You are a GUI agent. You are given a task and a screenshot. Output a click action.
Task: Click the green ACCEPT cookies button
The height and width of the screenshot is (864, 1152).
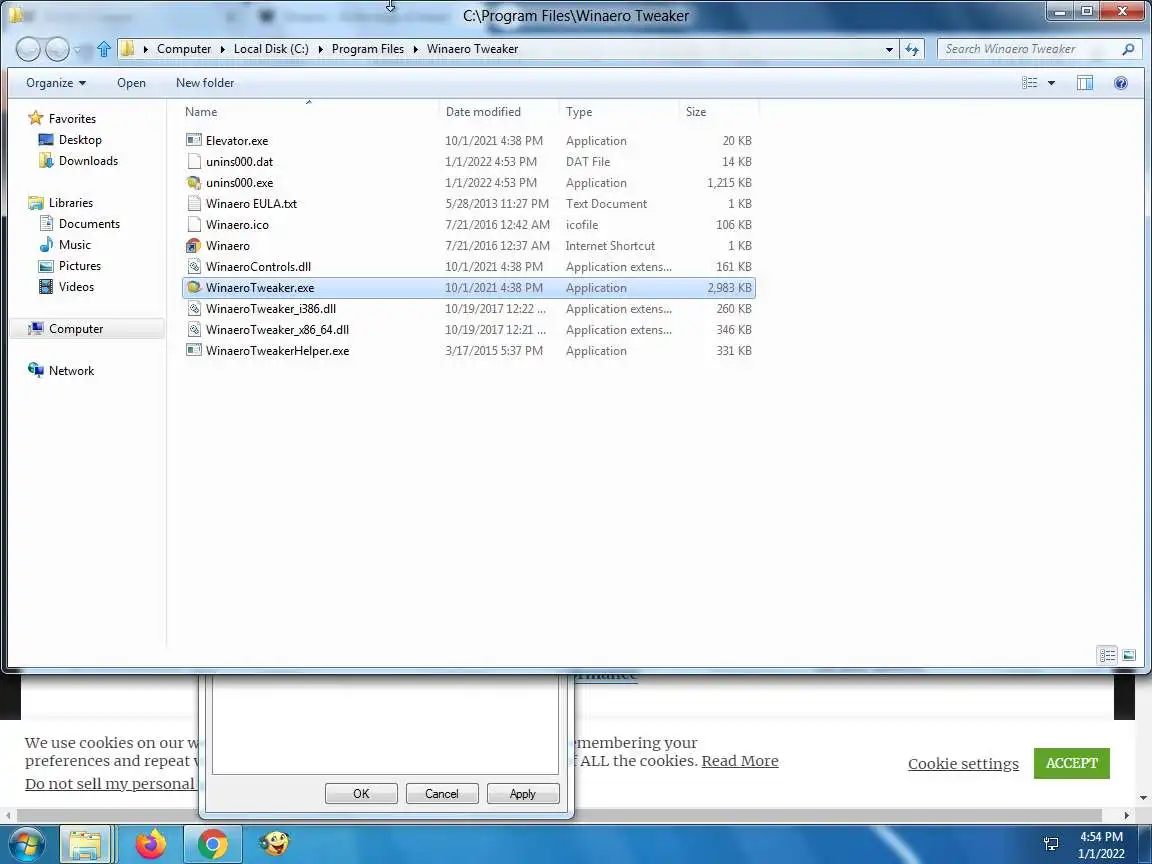click(x=1072, y=763)
